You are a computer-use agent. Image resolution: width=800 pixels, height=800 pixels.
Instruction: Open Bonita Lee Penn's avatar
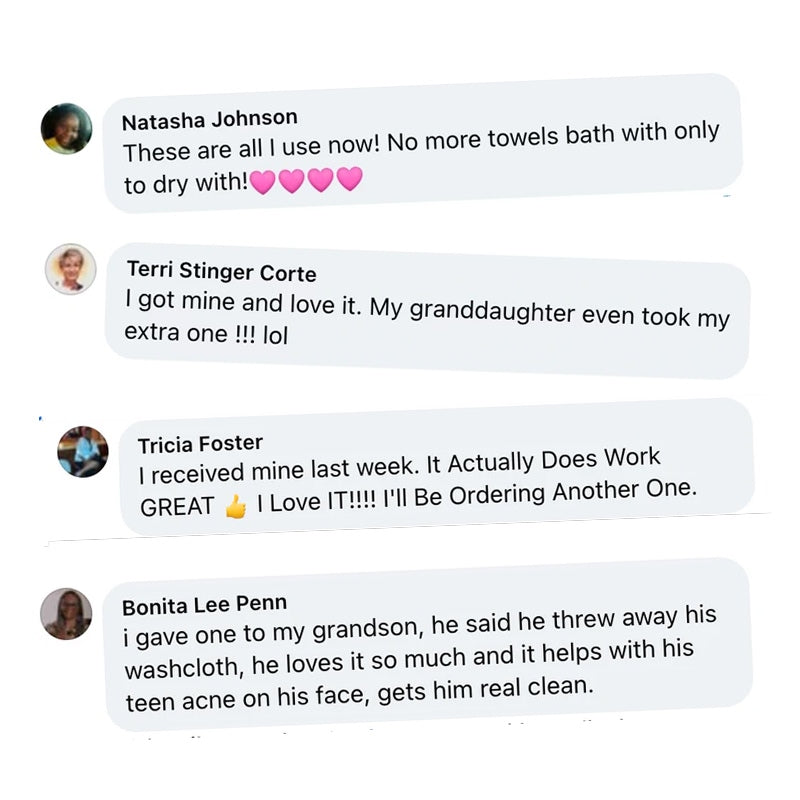(x=66, y=613)
